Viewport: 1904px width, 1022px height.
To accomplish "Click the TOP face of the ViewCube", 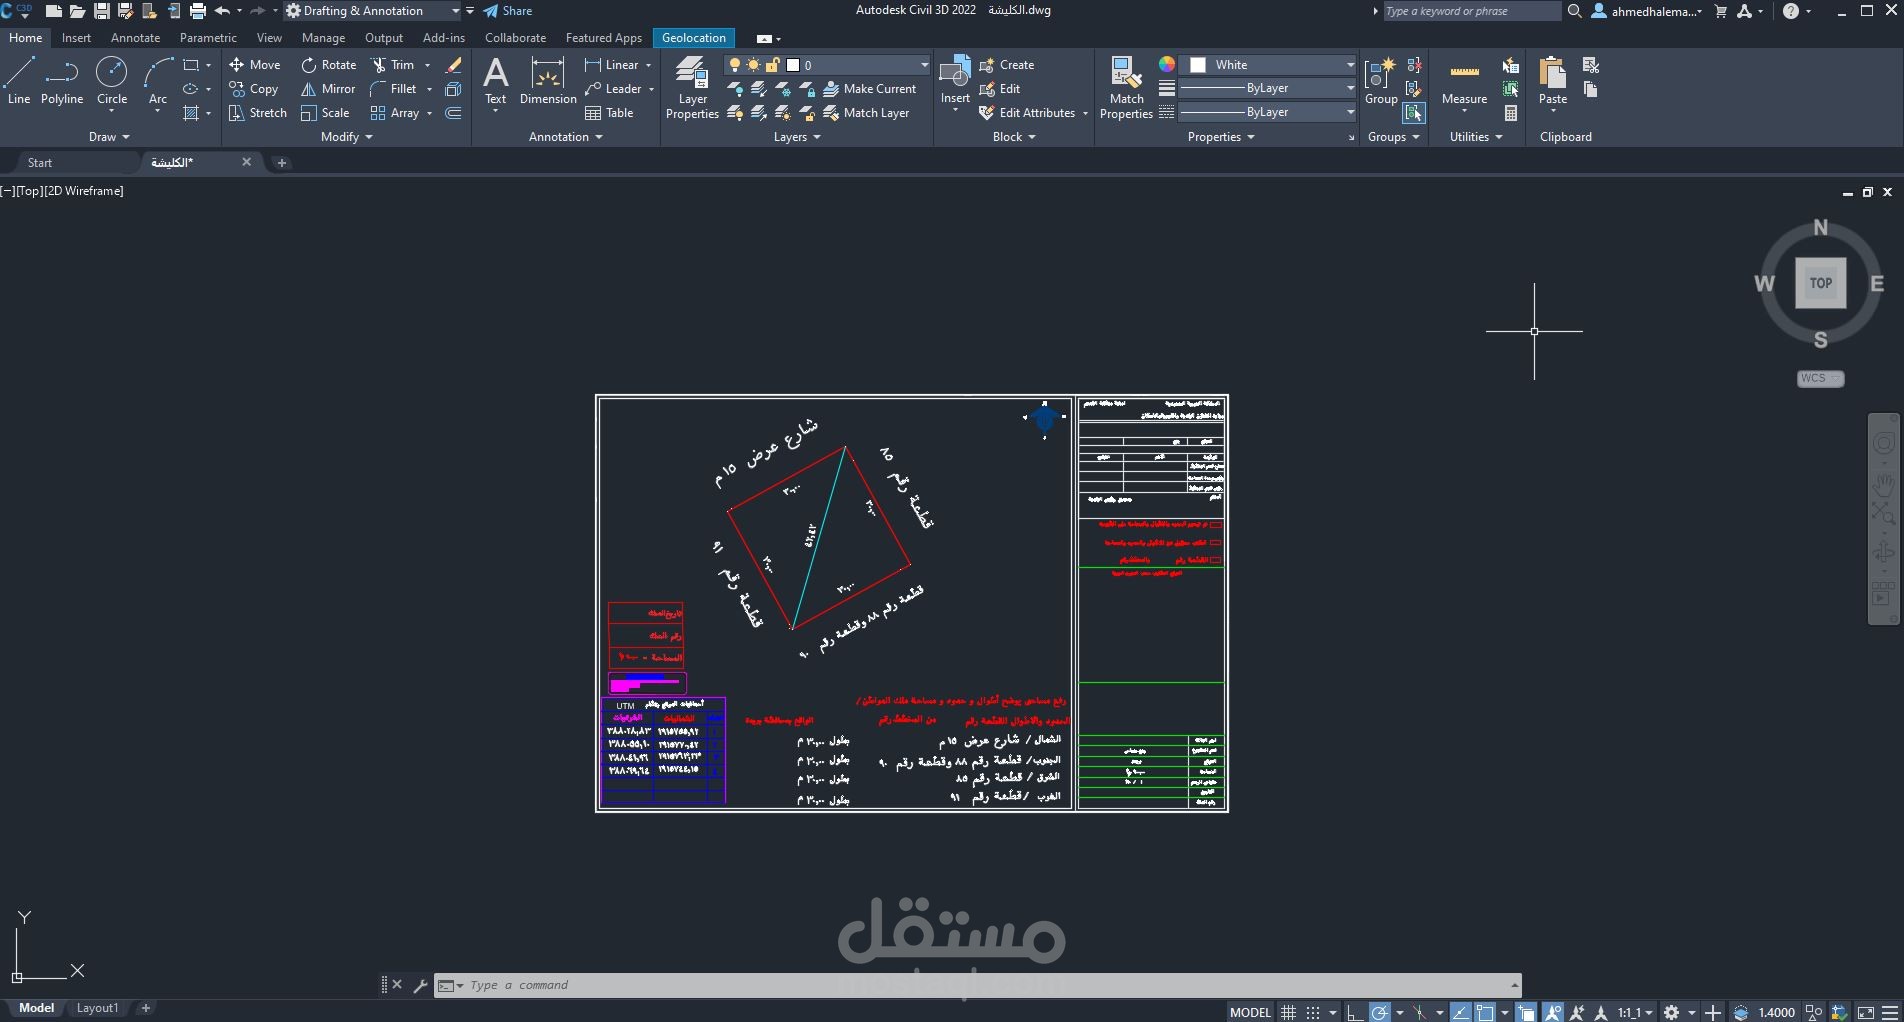I will pyautogui.click(x=1820, y=283).
